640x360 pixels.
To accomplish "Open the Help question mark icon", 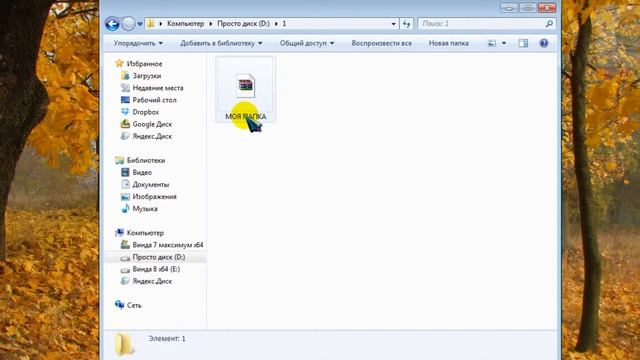I will 544,43.
